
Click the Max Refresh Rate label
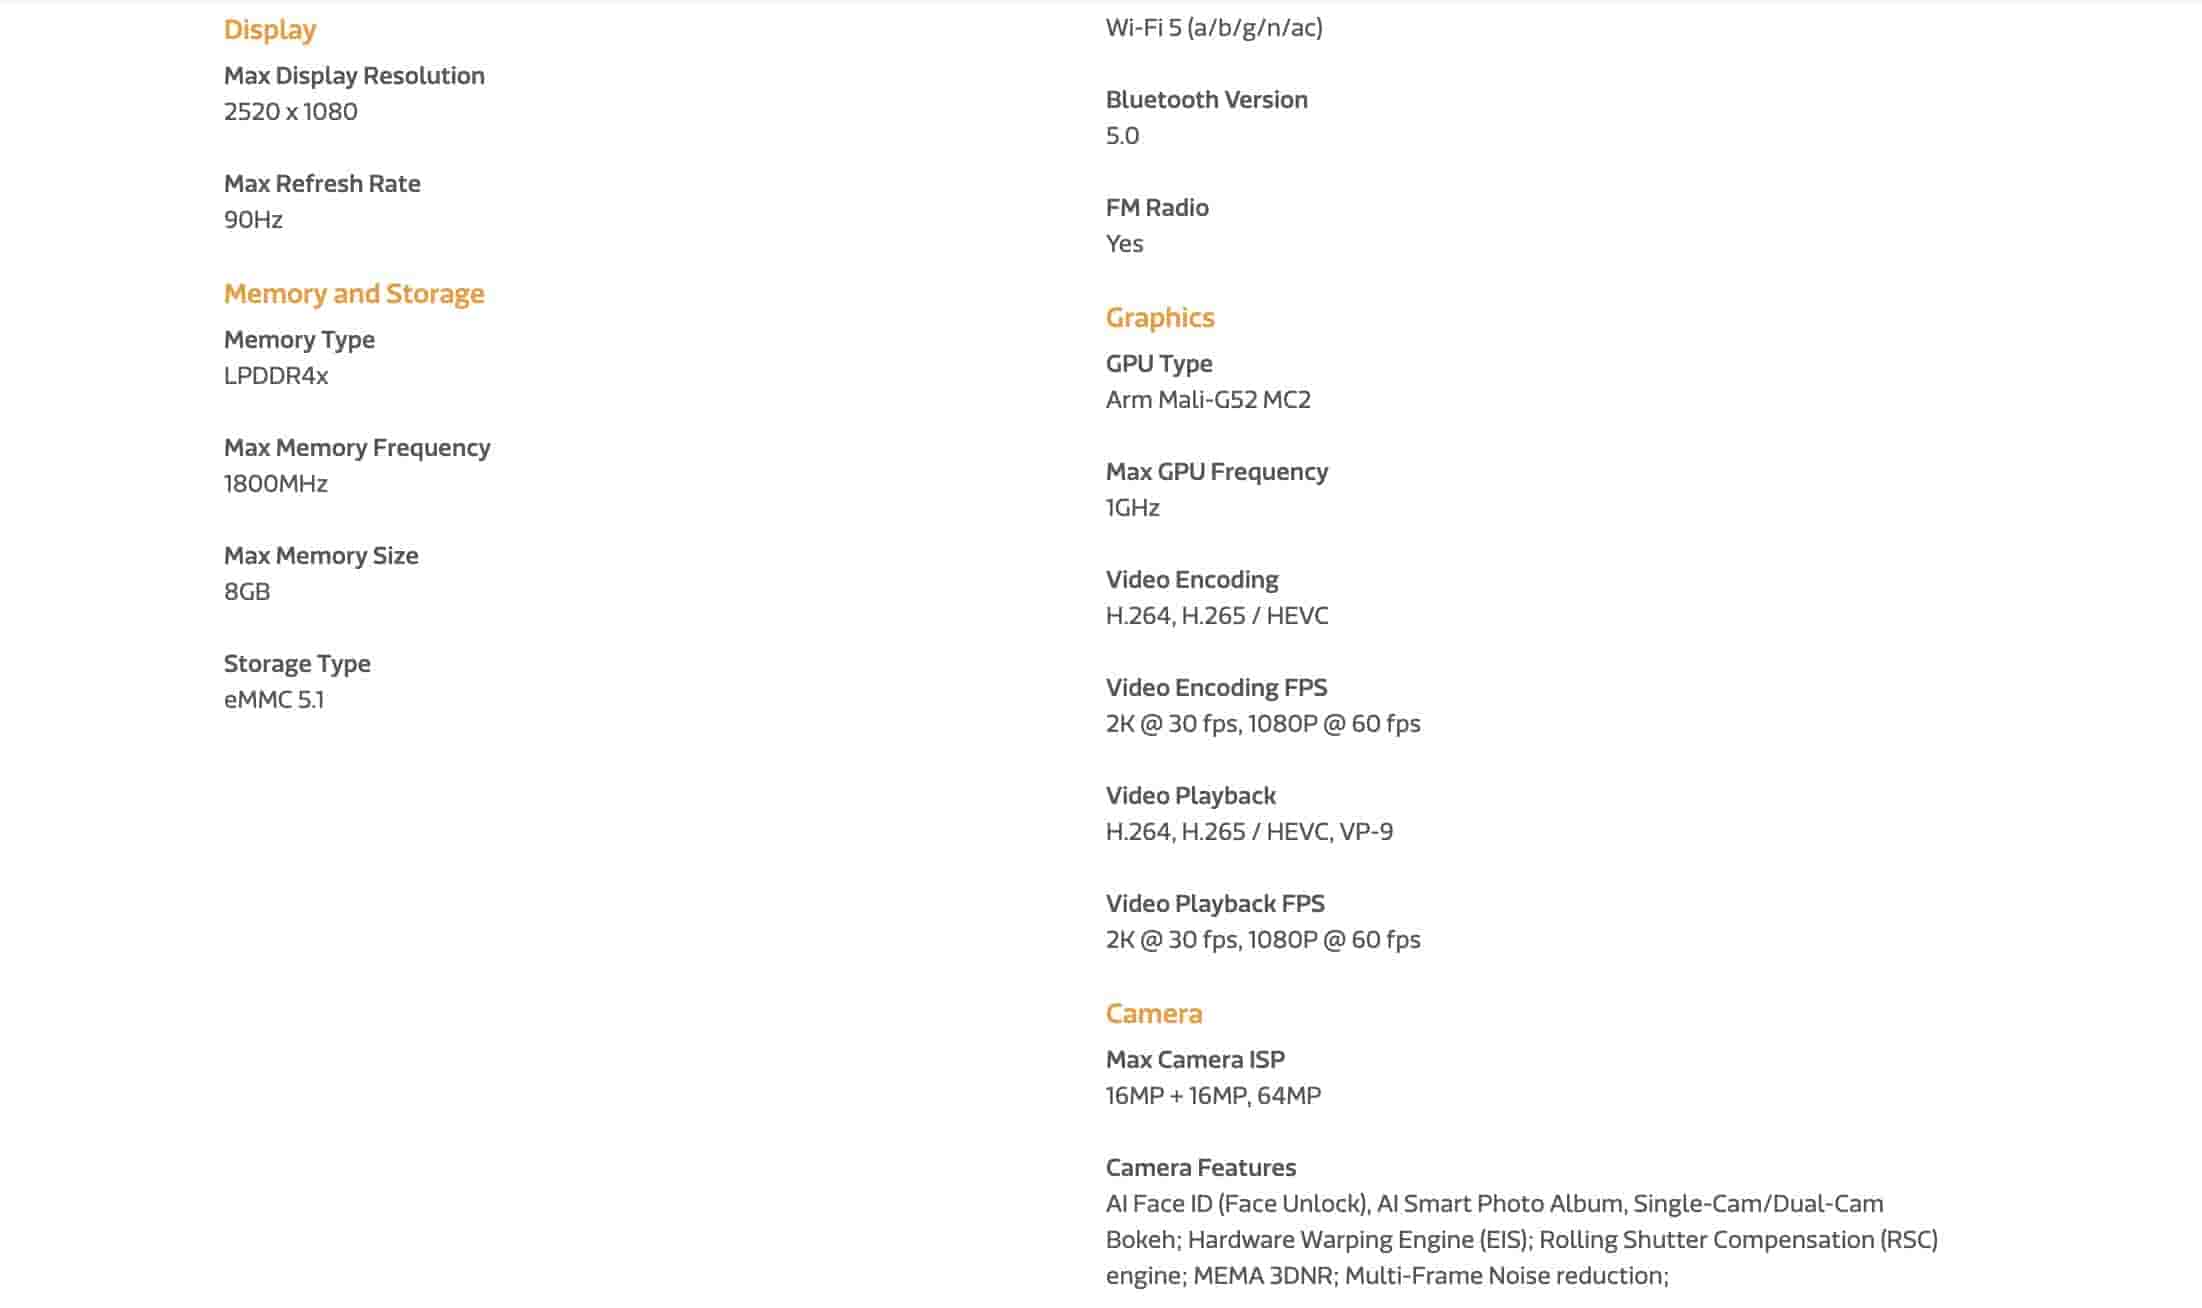click(x=322, y=184)
